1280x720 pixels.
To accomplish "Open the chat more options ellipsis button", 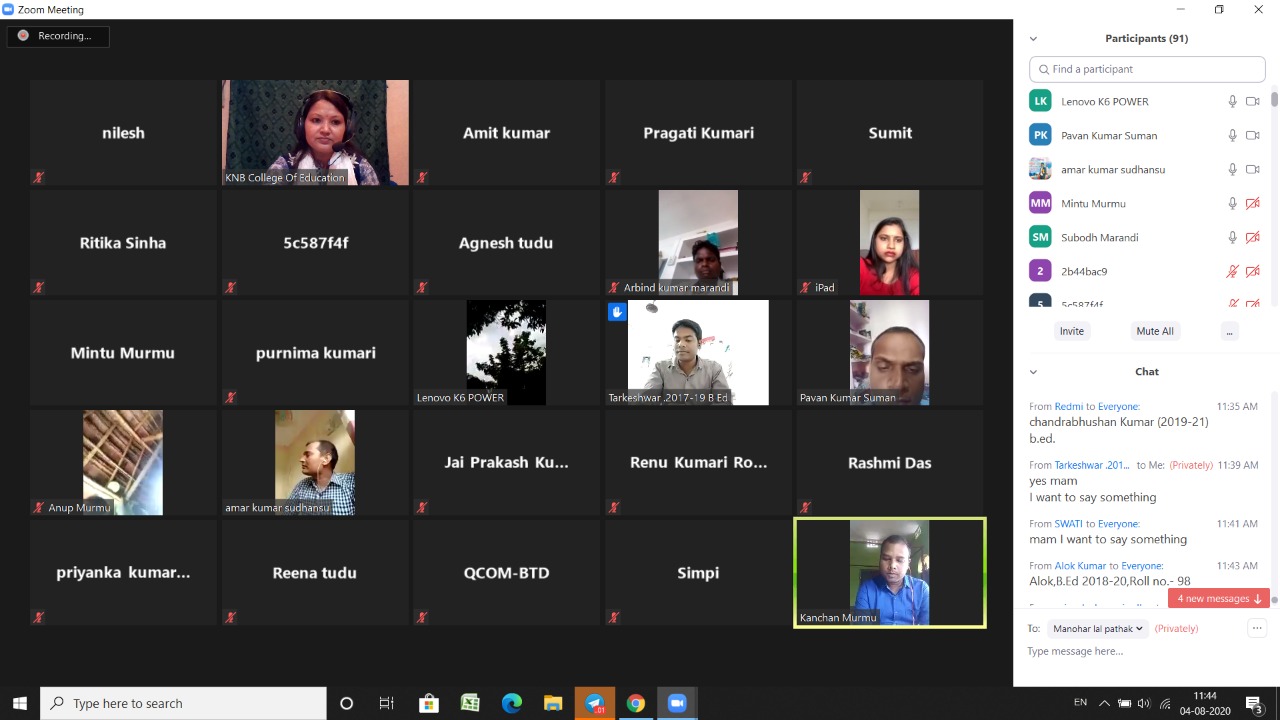I will pyautogui.click(x=1256, y=628).
